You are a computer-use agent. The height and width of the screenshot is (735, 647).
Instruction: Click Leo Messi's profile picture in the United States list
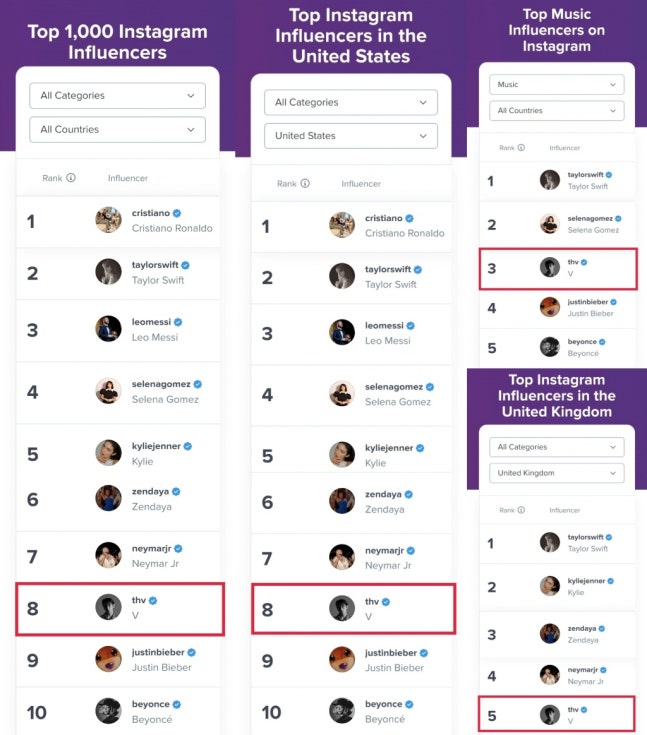(342, 333)
